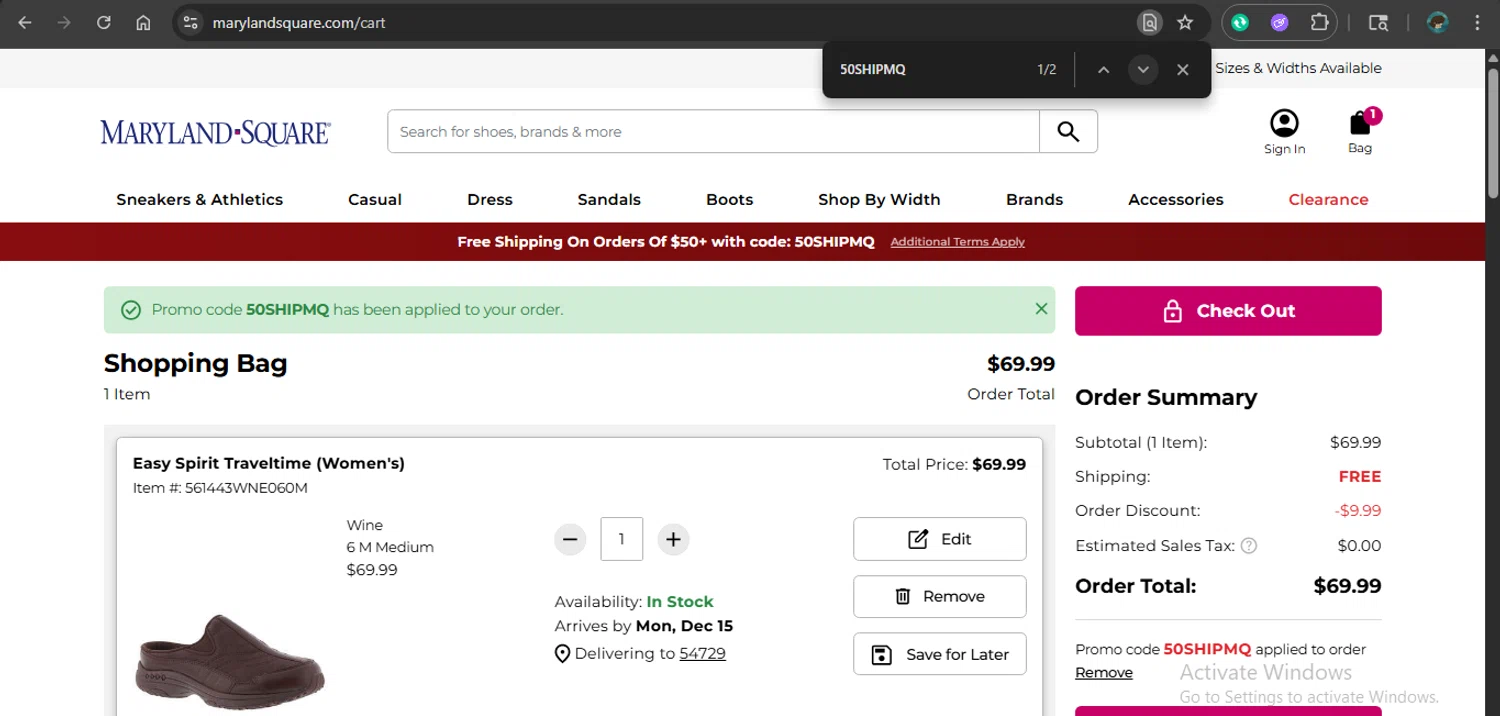Close the find bar

(1182, 70)
